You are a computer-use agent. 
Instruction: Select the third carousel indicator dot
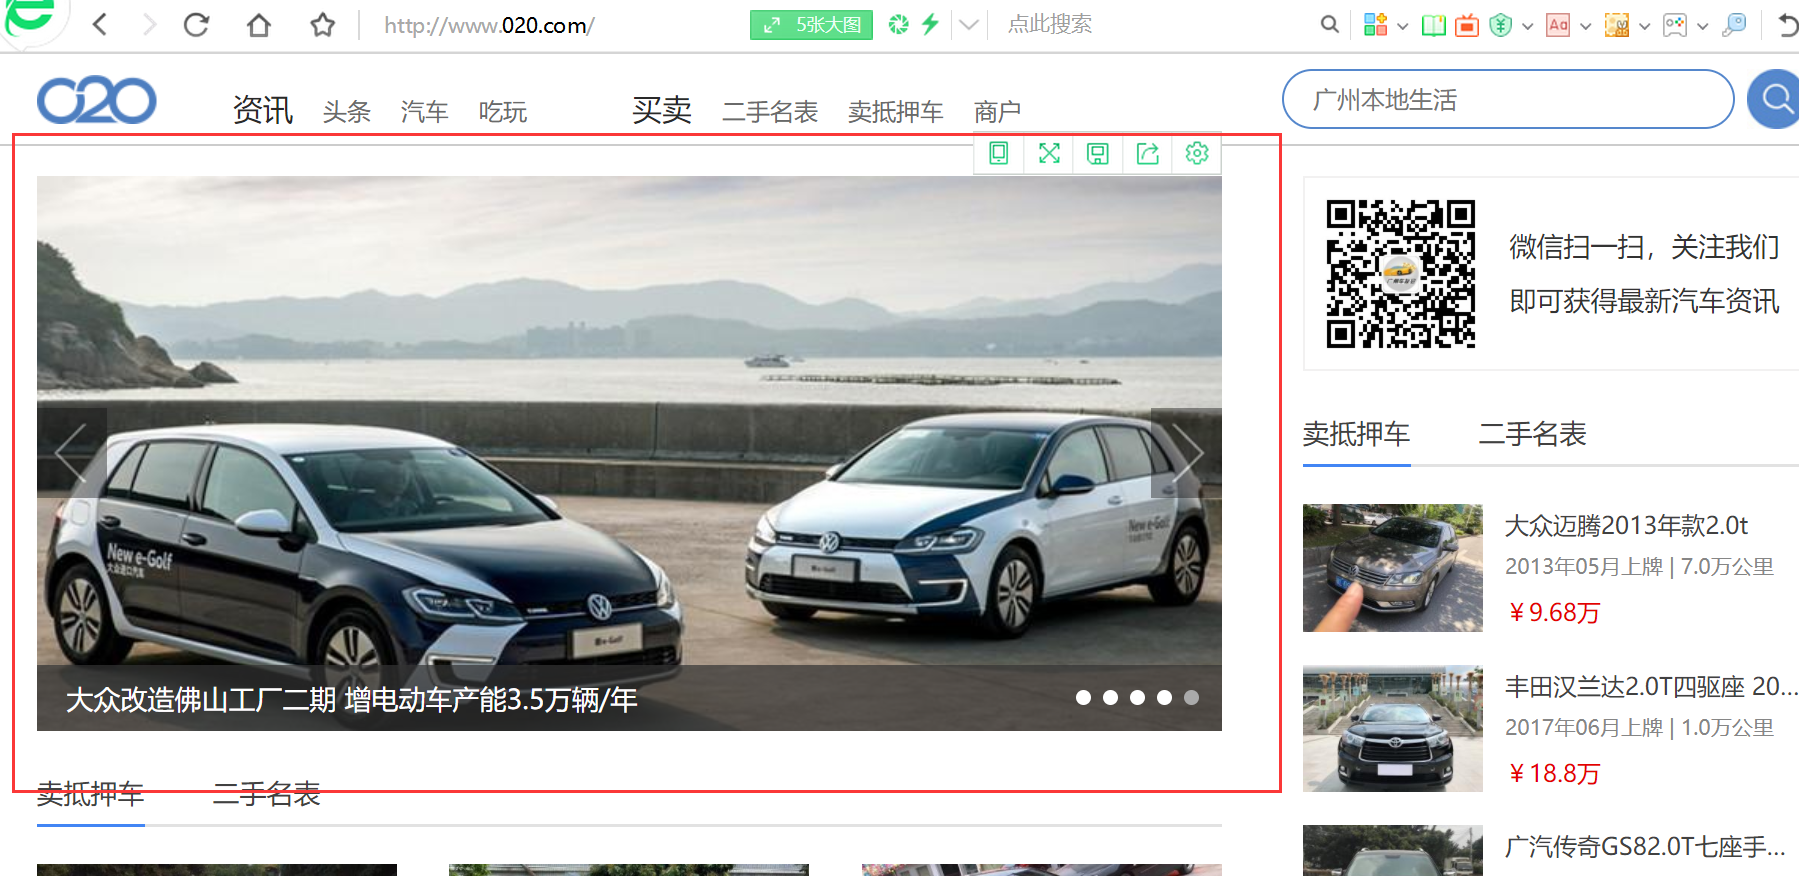click(x=1137, y=698)
